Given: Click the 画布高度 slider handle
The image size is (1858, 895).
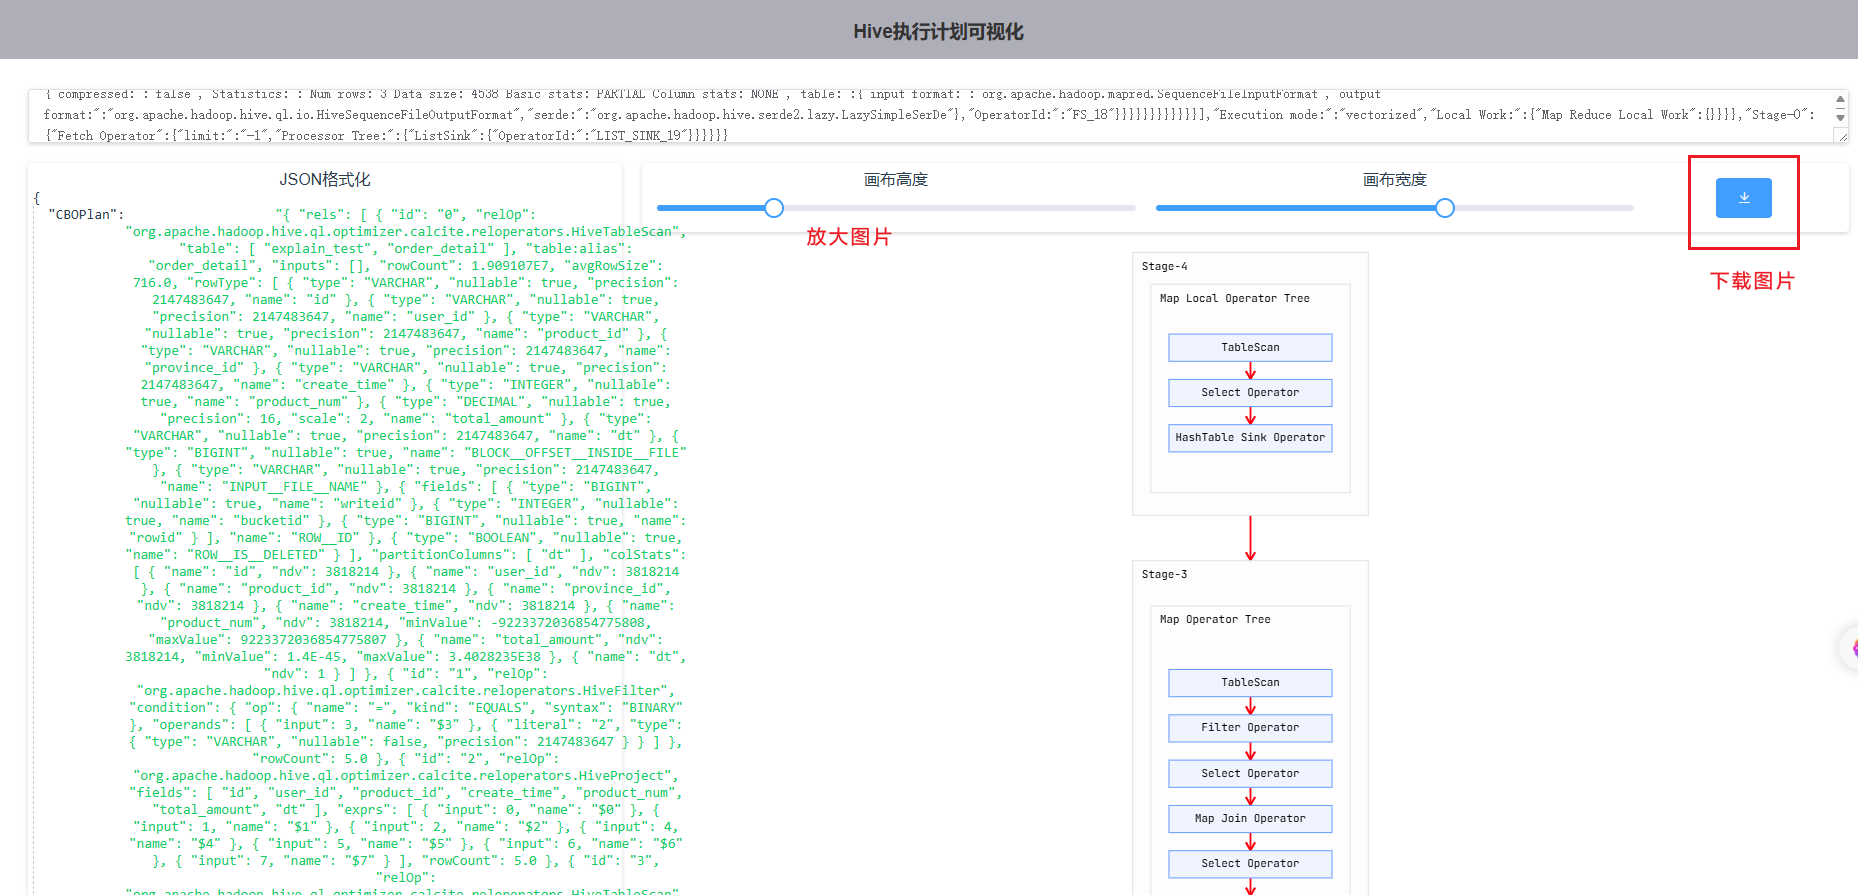Looking at the screenshot, I should (x=774, y=208).
